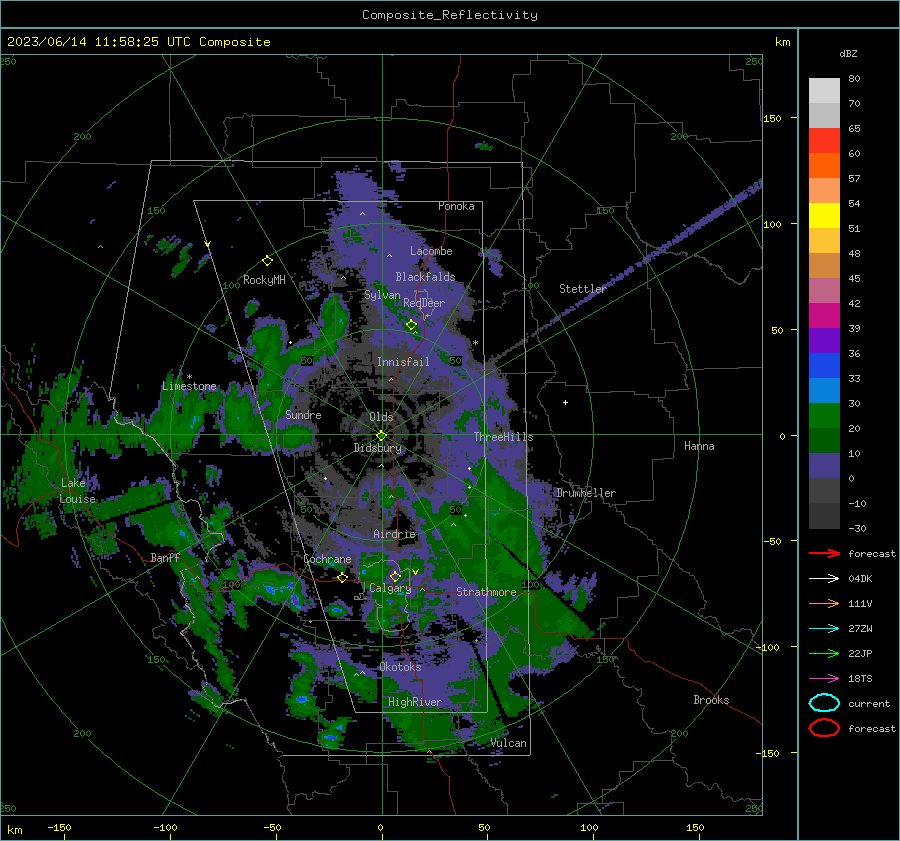Select the magenta 42 dBZ color swatch
Screen dimensions: 900x841
coord(824,315)
